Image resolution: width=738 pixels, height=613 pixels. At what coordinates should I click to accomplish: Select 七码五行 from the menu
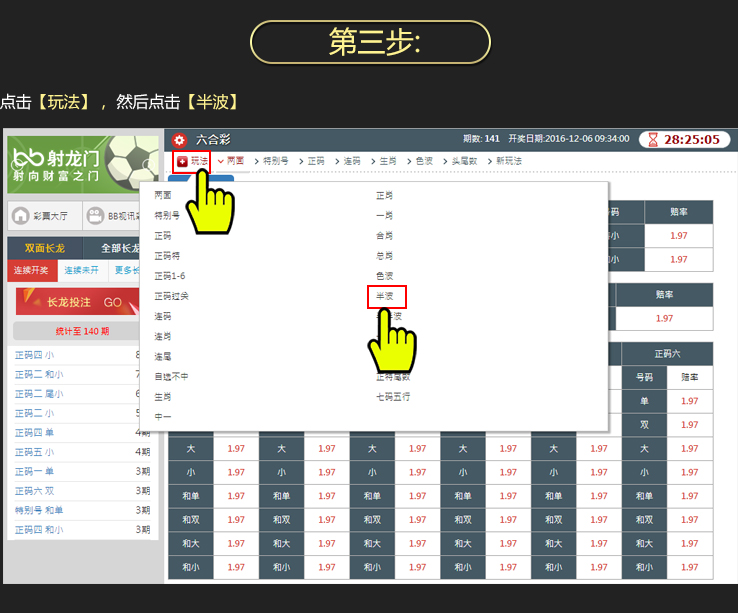[x=392, y=397]
